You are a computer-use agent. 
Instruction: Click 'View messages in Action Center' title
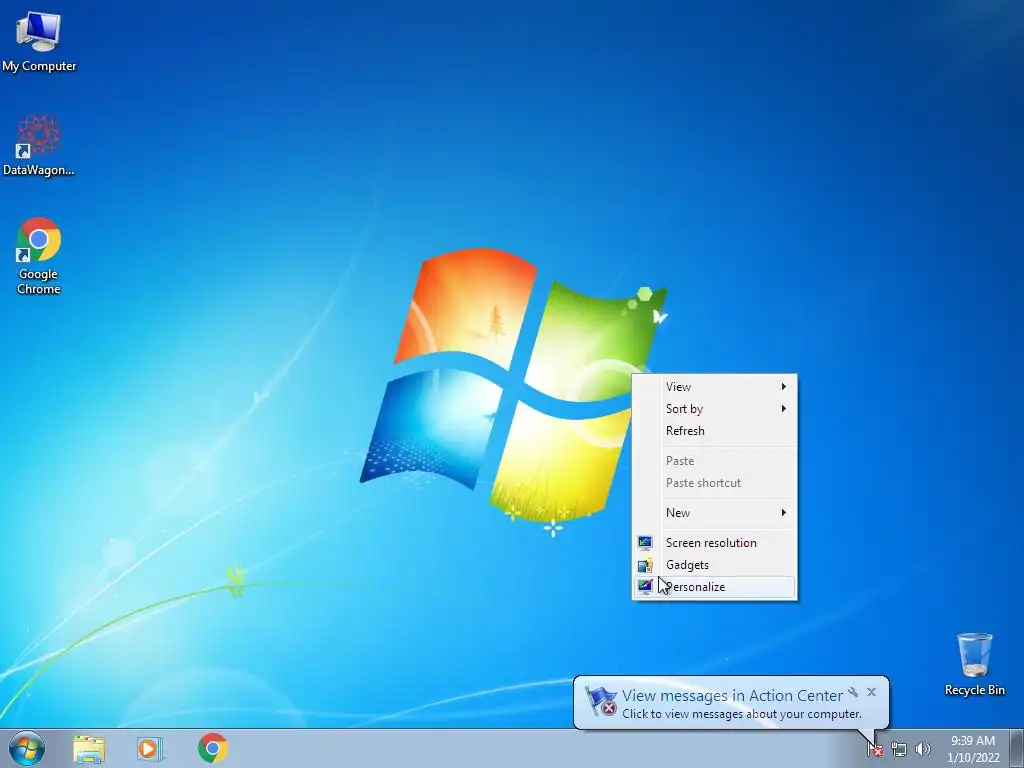pyautogui.click(x=732, y=696)
